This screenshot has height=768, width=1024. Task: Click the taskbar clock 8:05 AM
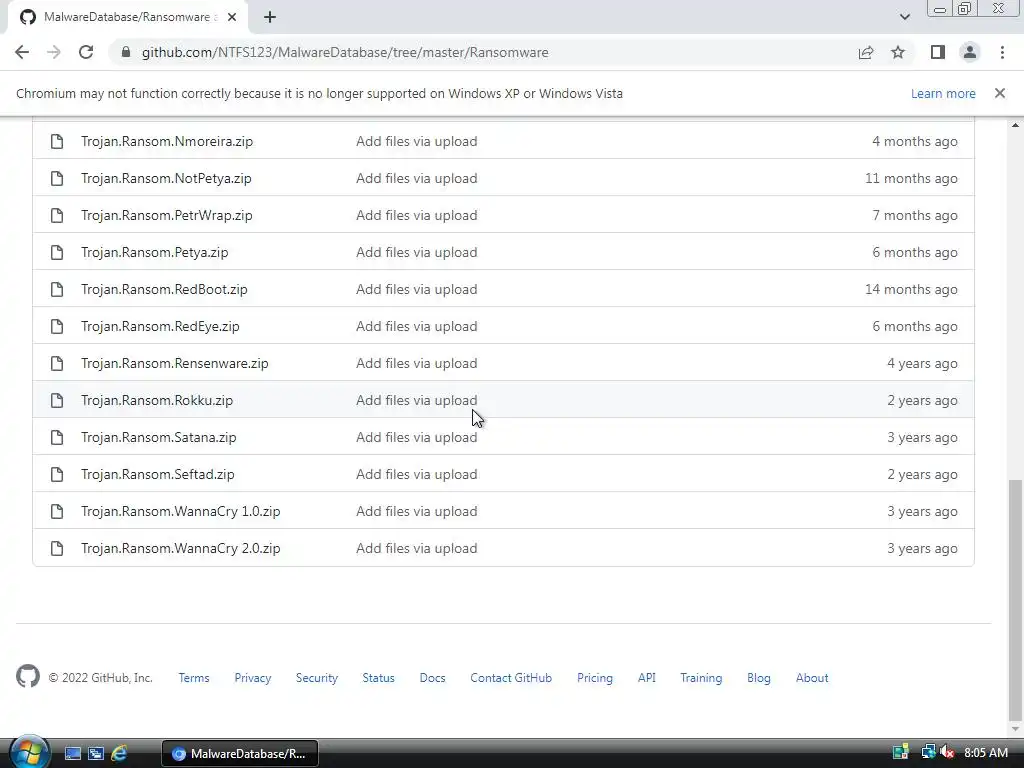[x=985, y=753]
